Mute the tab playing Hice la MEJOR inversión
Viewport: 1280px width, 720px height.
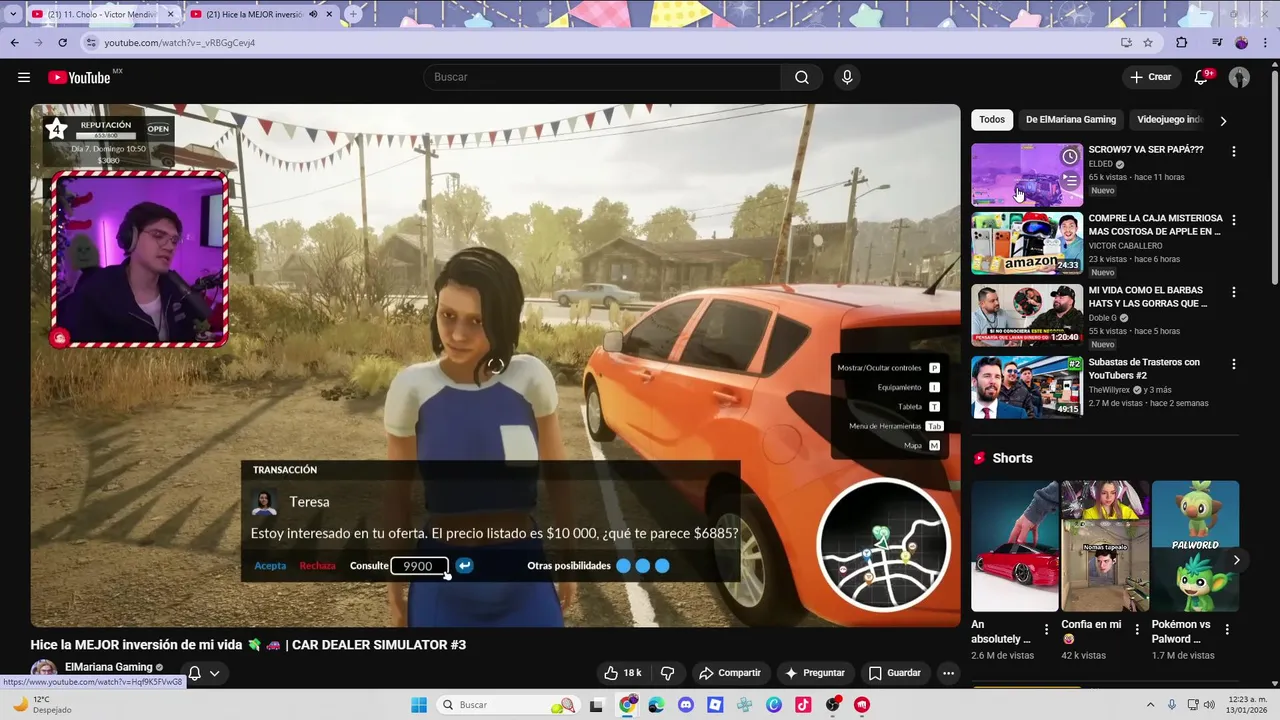313,14
